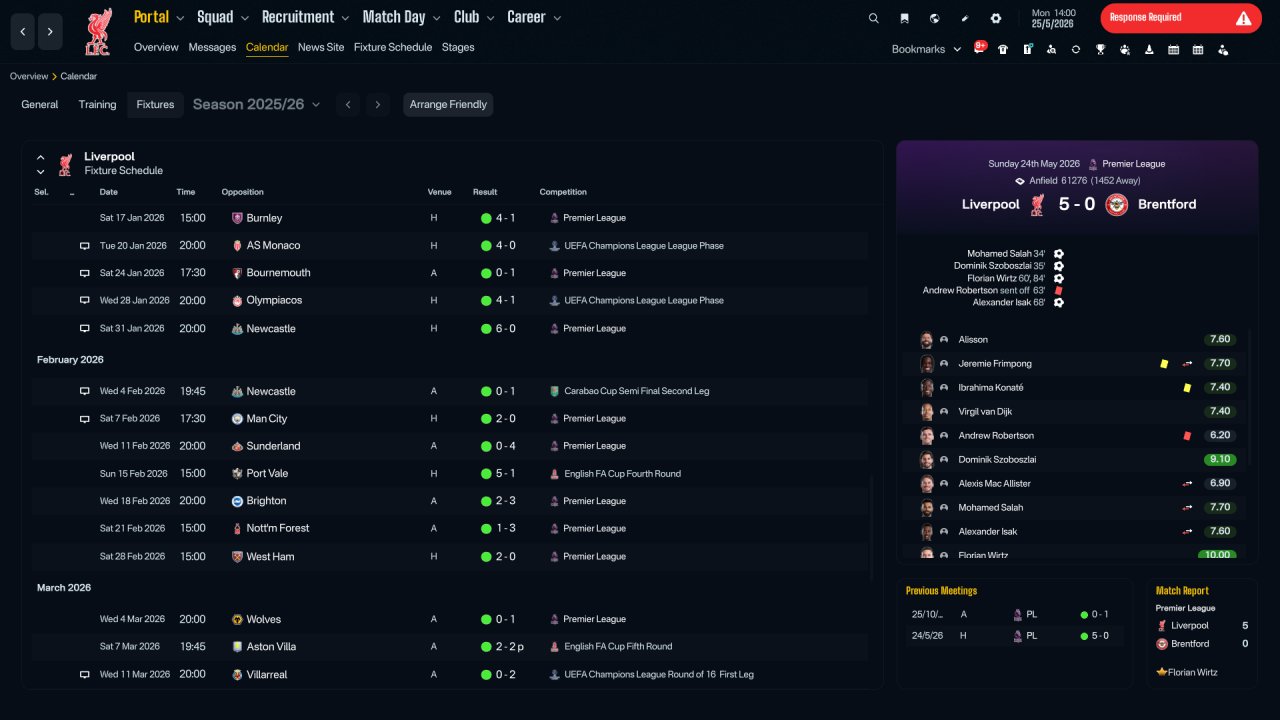1280x720 pixels.
Task: Click the TV icon on the Man City row
Action: coord(85,419)
